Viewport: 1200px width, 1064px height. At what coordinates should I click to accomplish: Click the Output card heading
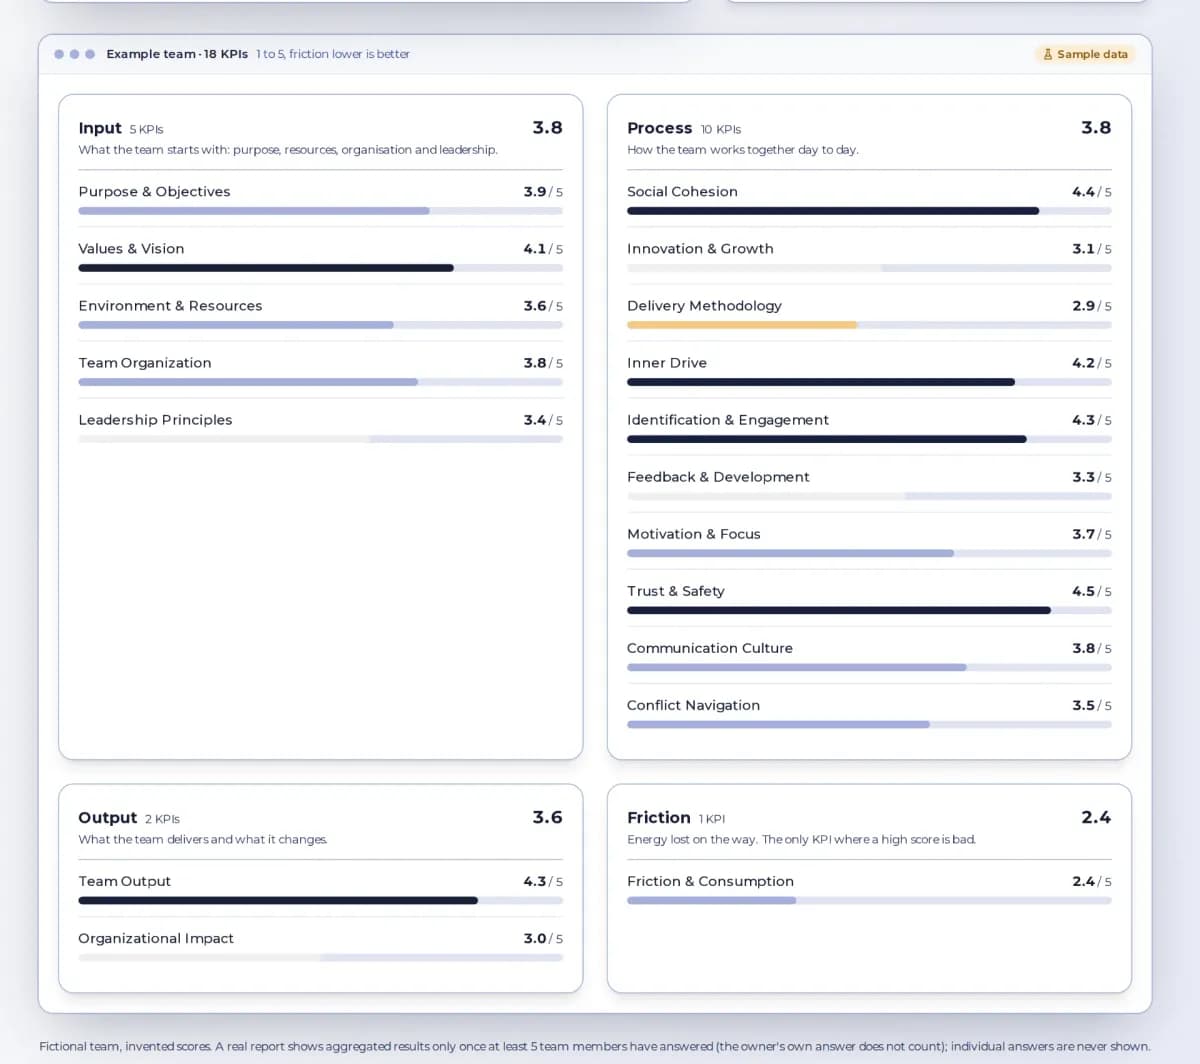click(107, 817)
